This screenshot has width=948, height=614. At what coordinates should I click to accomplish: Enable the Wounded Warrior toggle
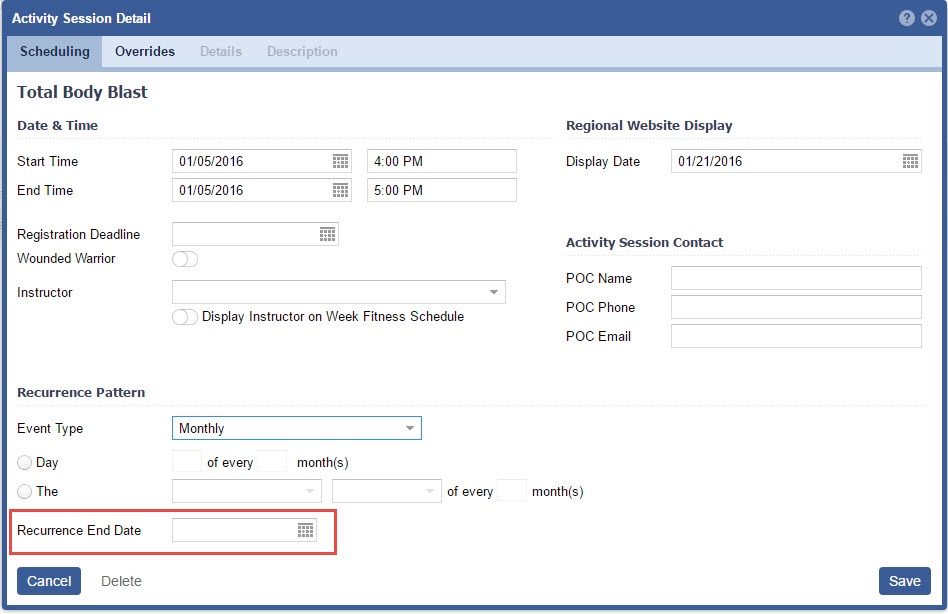tap(185, 259)
